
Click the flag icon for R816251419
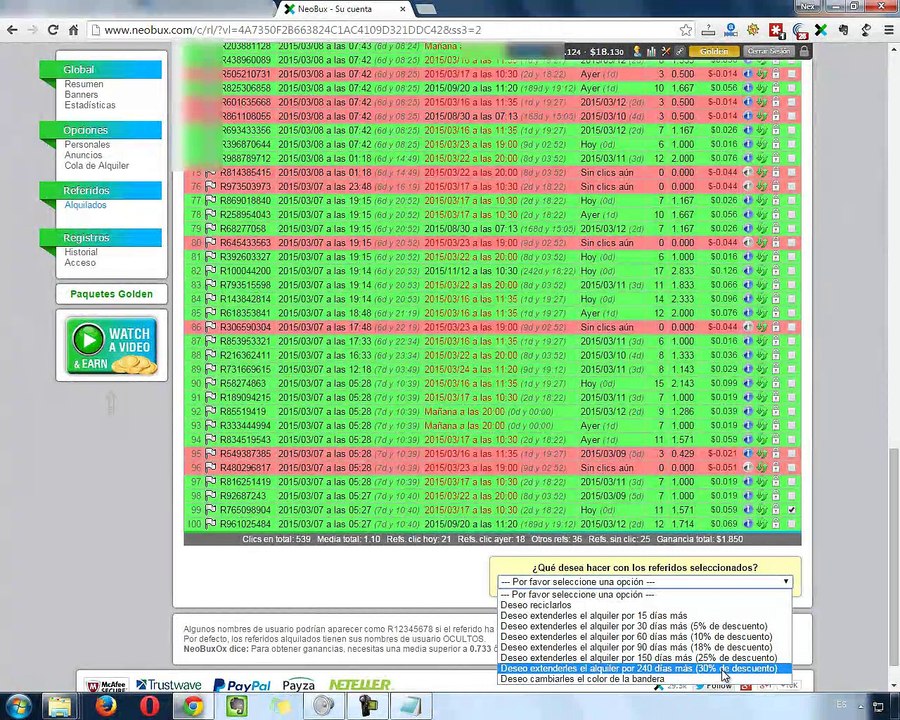[x=211, y=482]
